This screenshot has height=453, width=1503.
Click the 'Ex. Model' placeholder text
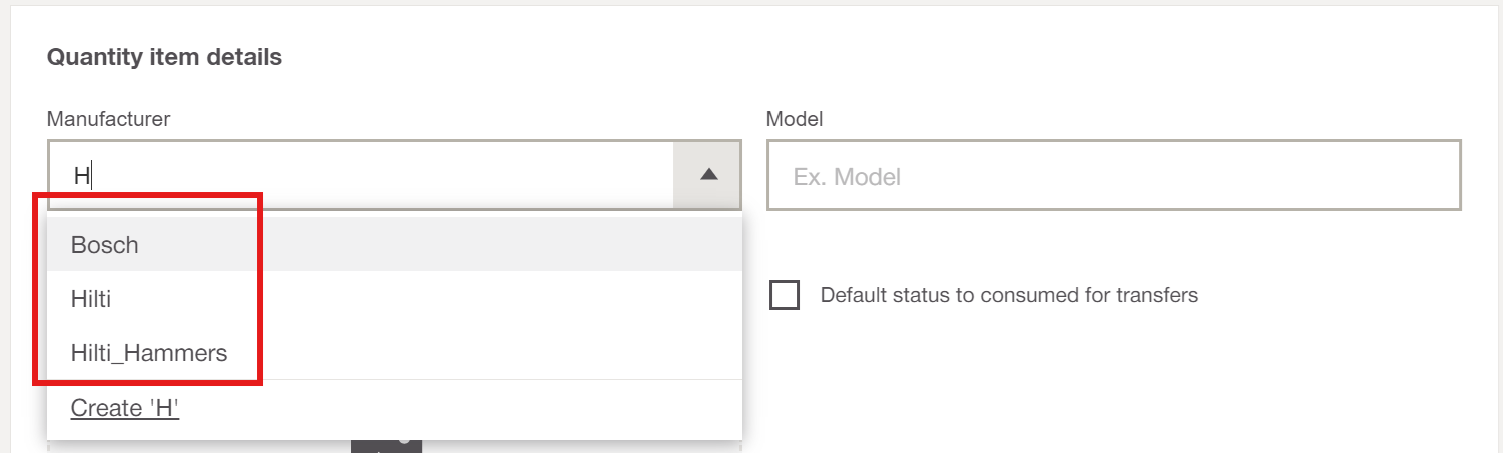pyautogui.click(x=847, y=177)
